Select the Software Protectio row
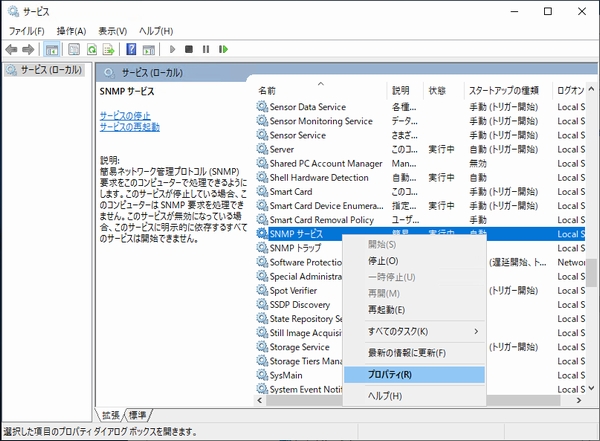 click(x=305, y=262)
